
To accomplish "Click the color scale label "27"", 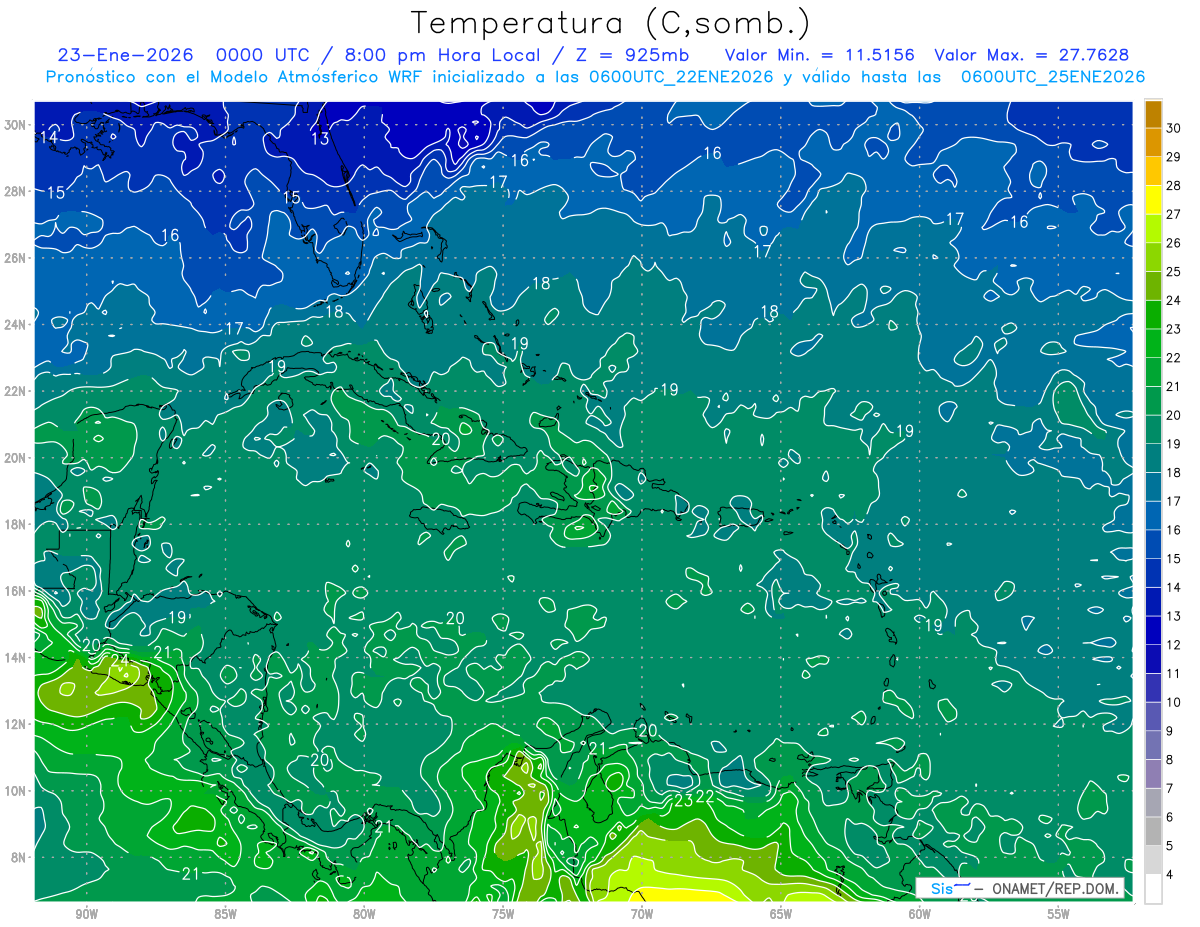I will coord(1174,213).
